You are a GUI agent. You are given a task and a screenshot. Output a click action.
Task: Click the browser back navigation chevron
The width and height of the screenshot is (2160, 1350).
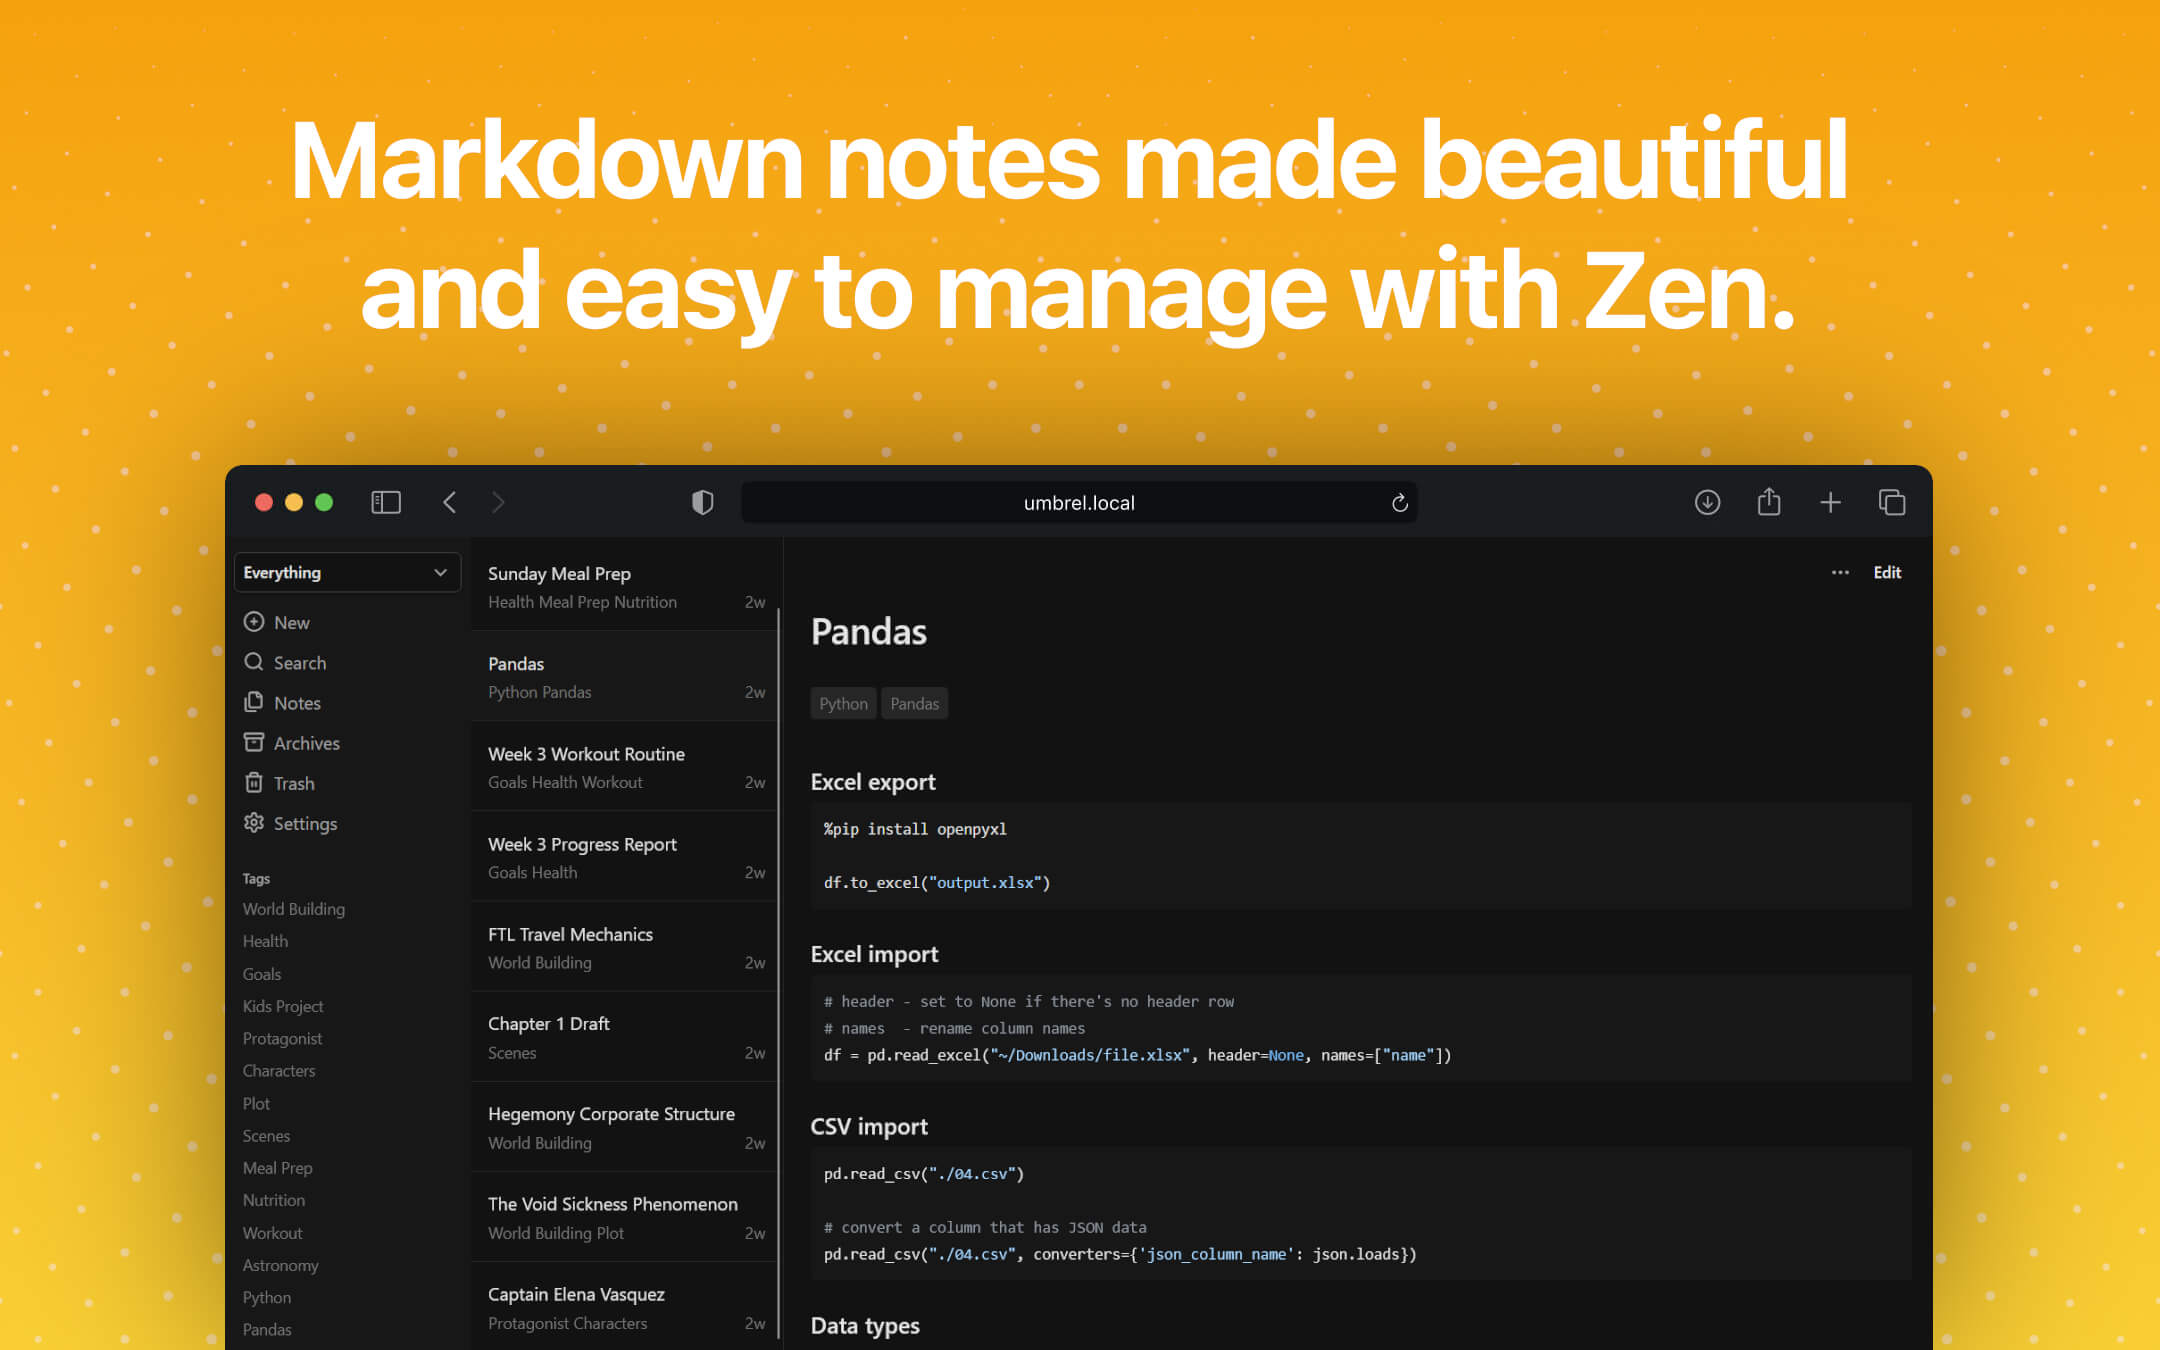click(449, 502)
